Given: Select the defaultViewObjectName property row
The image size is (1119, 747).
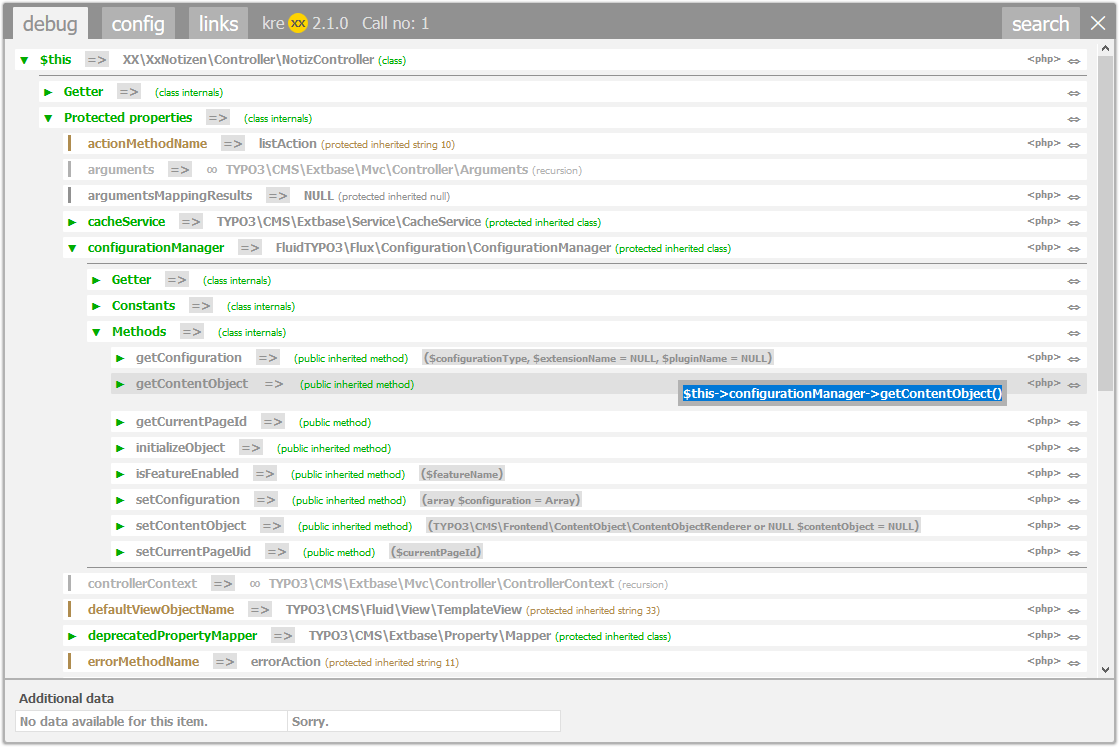Looking at the screenshot, I should [577, 610].
